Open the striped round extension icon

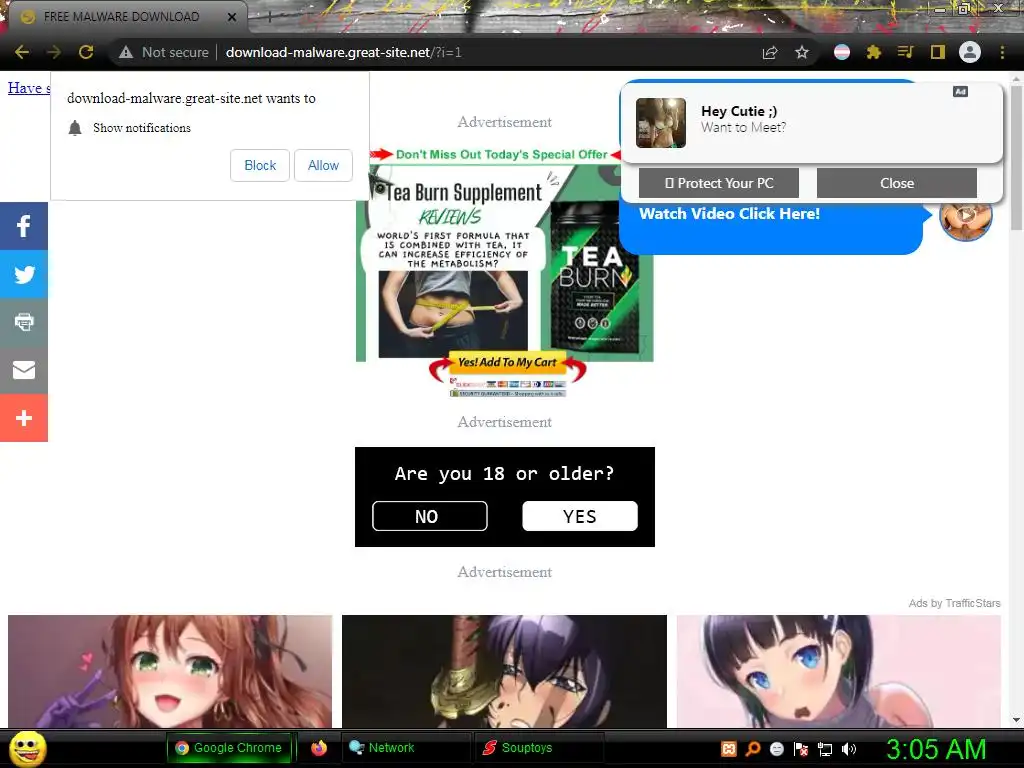[842, 52]
